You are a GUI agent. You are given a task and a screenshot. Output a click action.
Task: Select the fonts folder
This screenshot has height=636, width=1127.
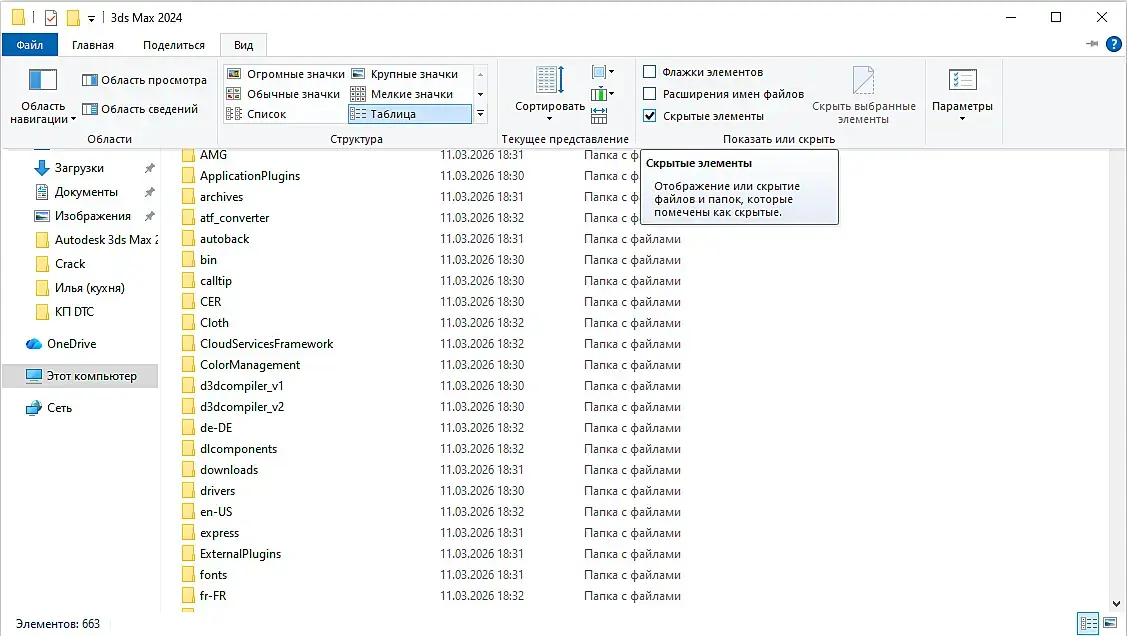coord(205,575)
